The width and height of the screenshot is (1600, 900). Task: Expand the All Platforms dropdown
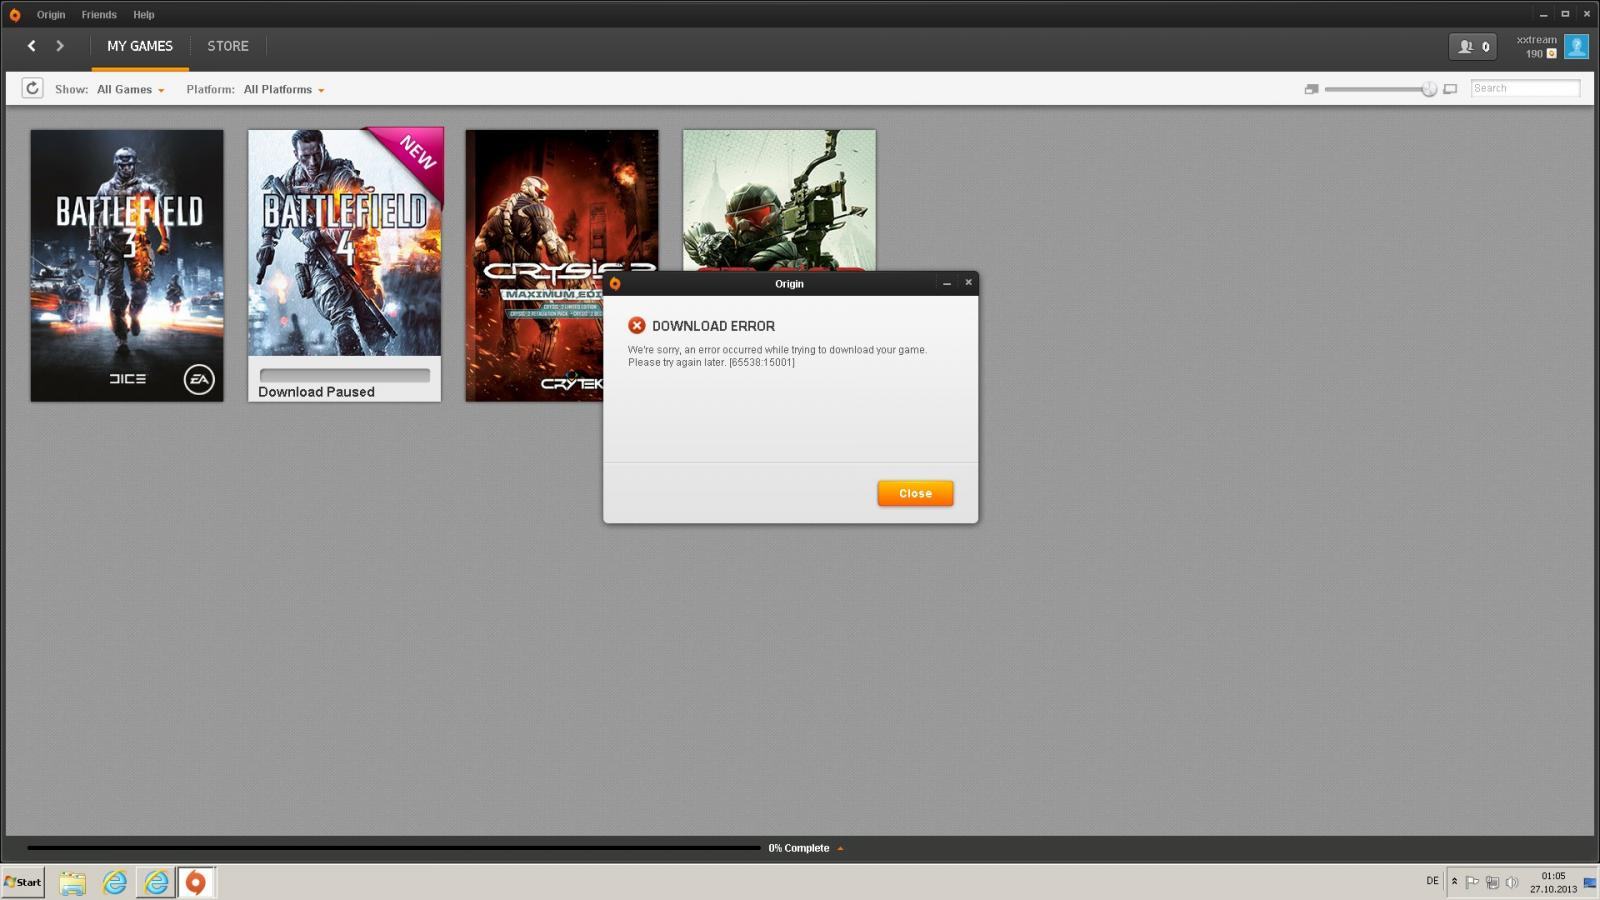point(284,90)
